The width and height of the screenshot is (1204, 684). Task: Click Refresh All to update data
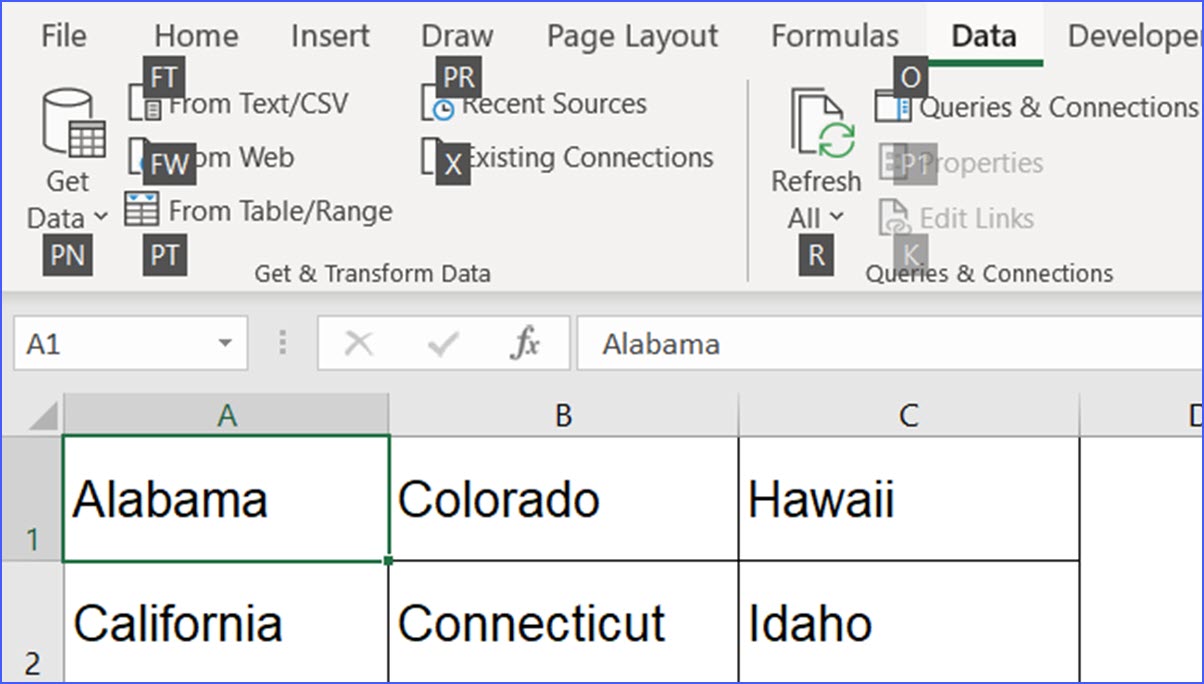(x=816, y=140)
